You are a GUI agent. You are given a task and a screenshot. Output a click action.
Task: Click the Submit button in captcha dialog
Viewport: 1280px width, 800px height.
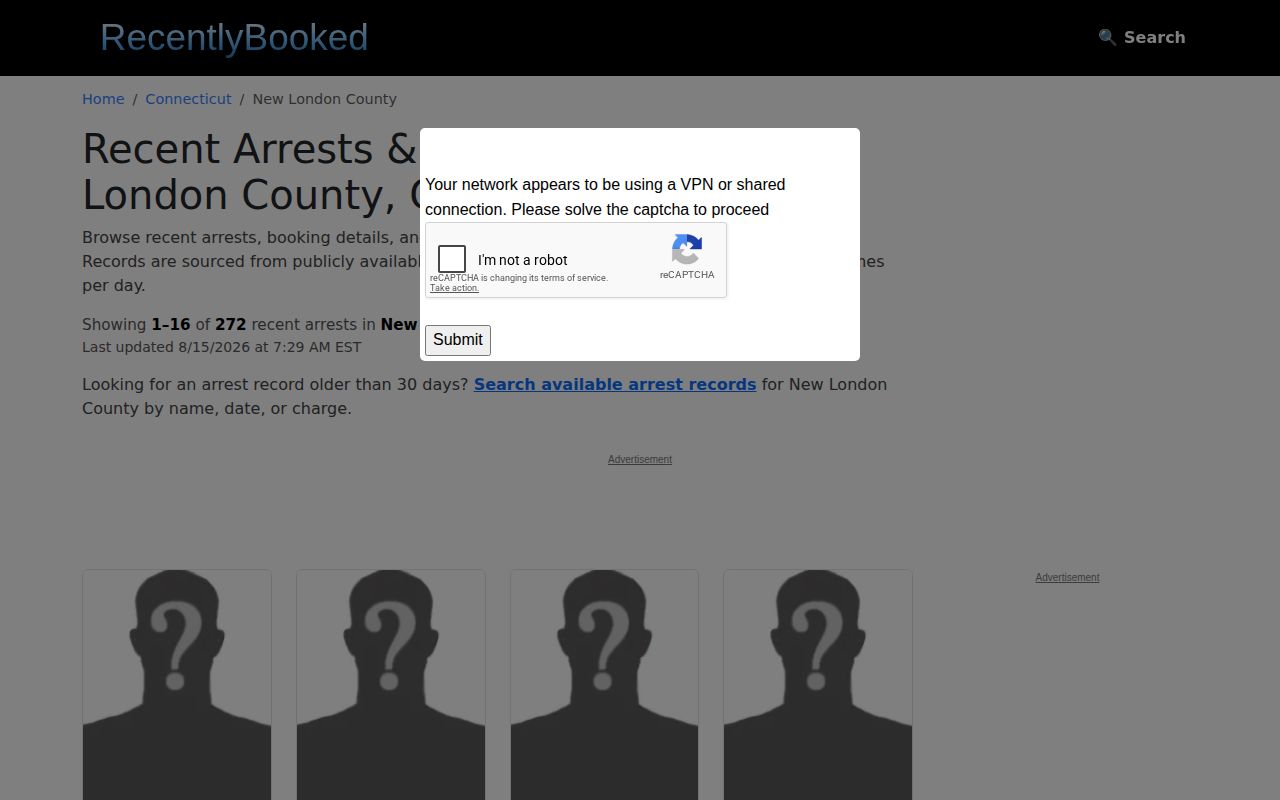(458, 340)
